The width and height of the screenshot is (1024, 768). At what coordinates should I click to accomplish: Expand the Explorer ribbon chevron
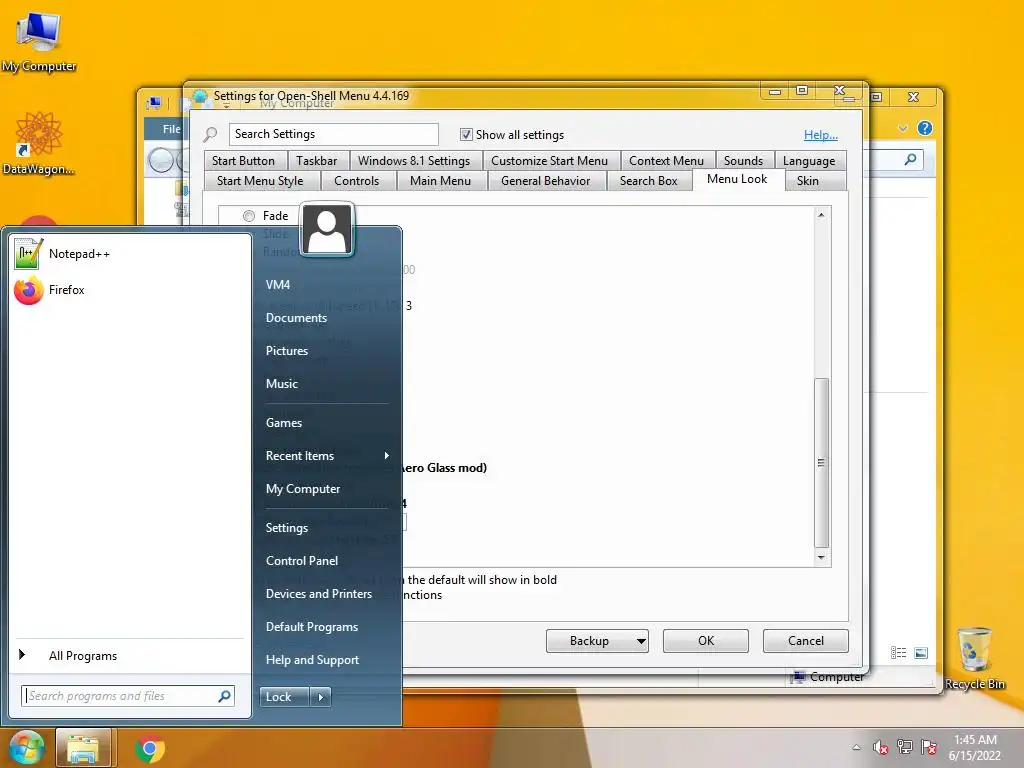point(903,128)
